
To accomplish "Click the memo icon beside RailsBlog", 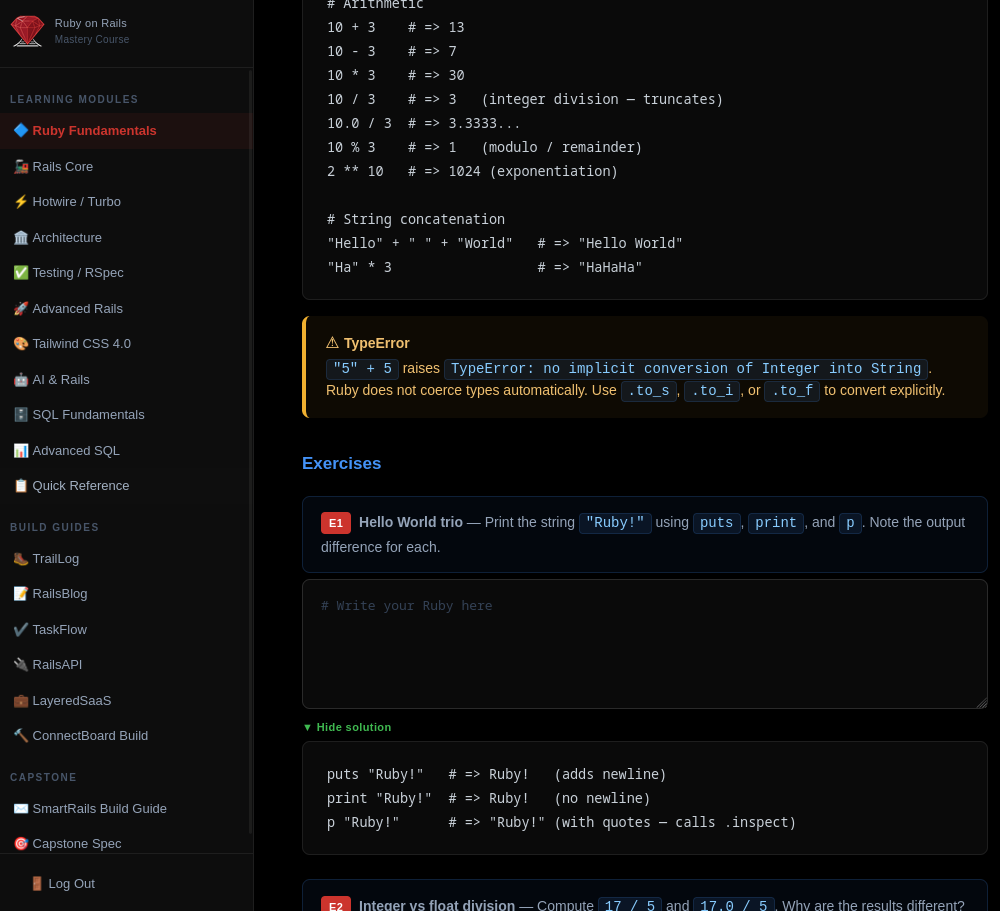I will 21,593.
